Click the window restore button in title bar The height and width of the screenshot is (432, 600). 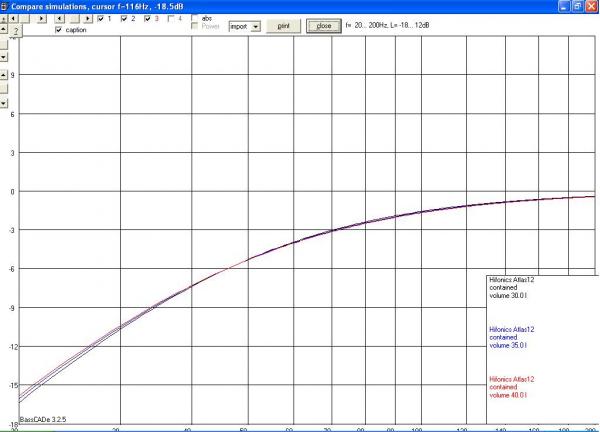click(x=577, y=6)
